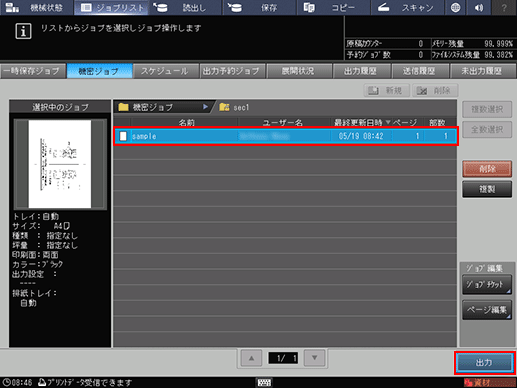Click the folder 削除 button beside 新規
The height and width of the screenshot is (388, 517).
pos(435,90)
